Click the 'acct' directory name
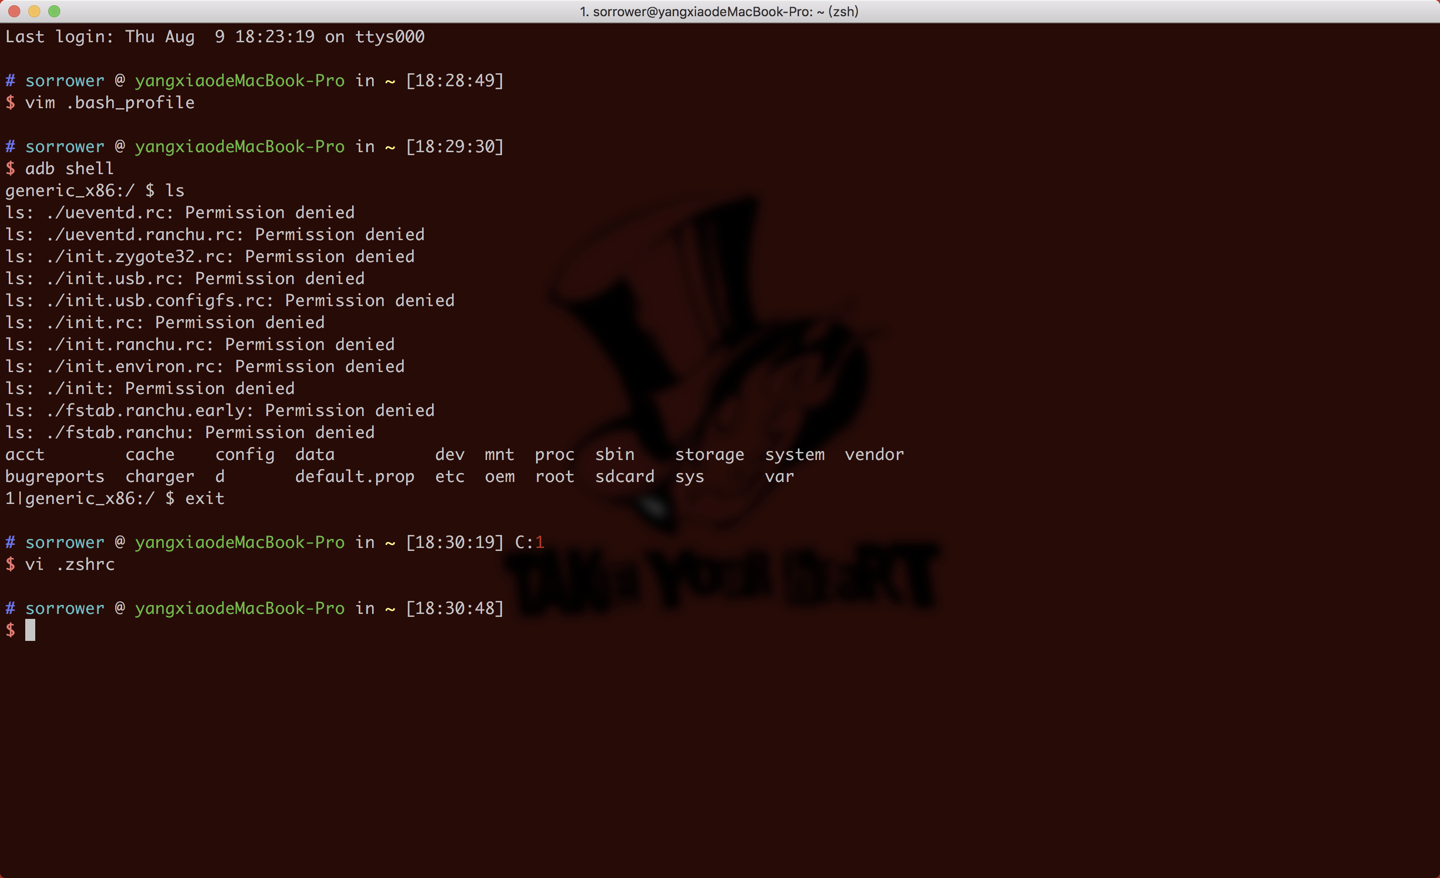Image resolution: width=1440 pixels, height=878 pixels. point(25,455)
